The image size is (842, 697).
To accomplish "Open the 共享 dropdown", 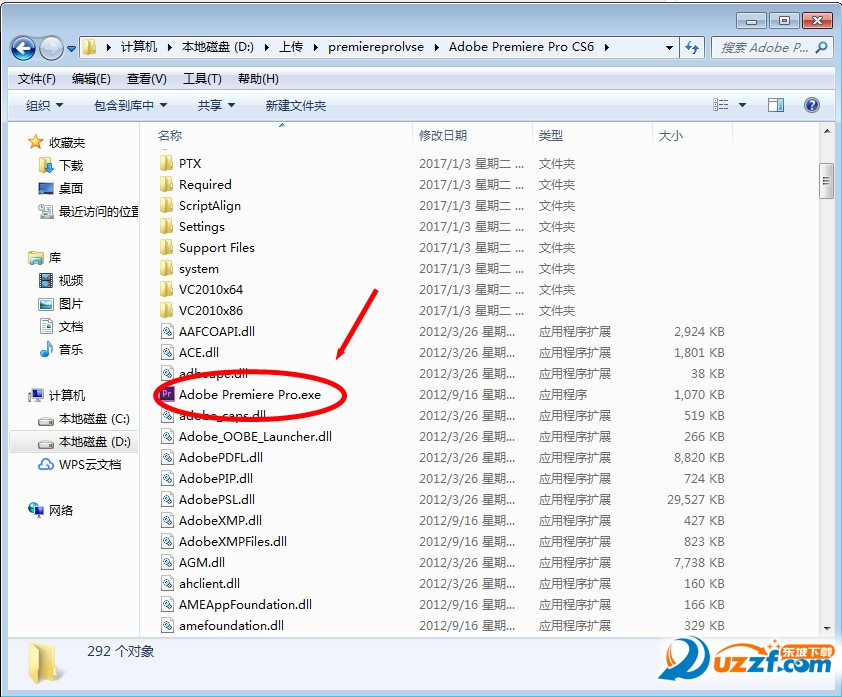I will point(216,105).
